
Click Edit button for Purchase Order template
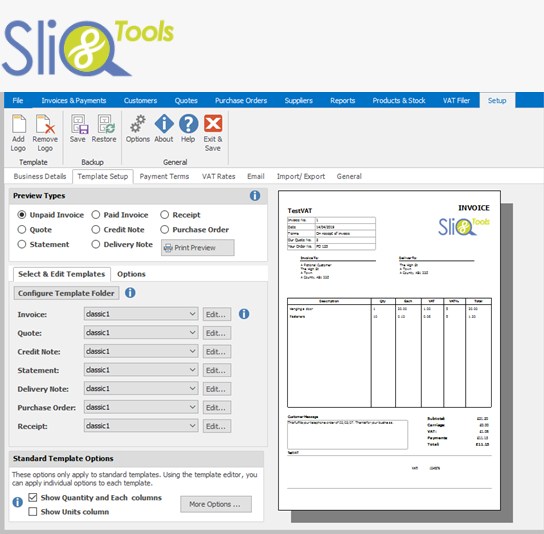tap(217, 408)
